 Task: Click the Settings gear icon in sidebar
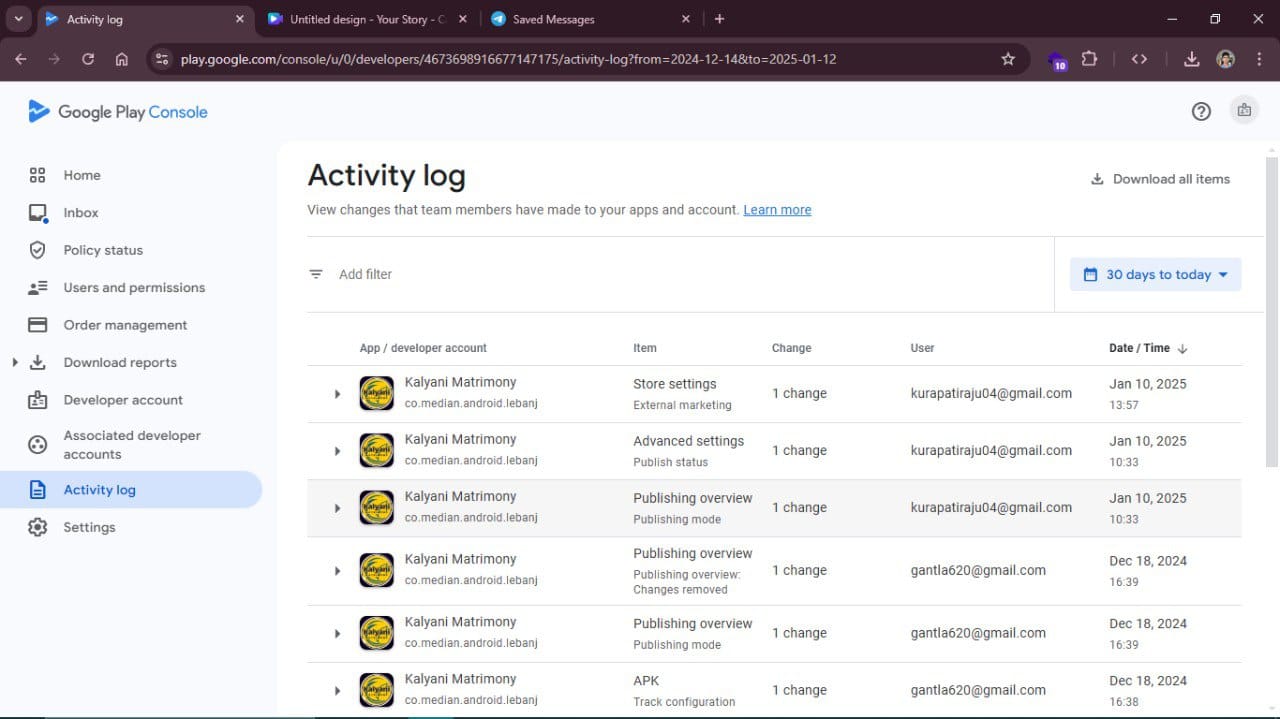[38, 527]
